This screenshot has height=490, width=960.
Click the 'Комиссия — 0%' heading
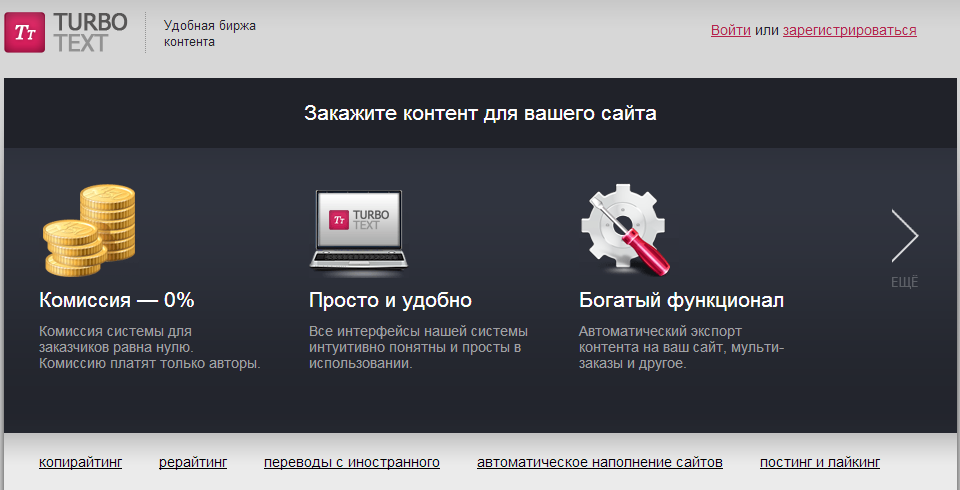point(116,300)
